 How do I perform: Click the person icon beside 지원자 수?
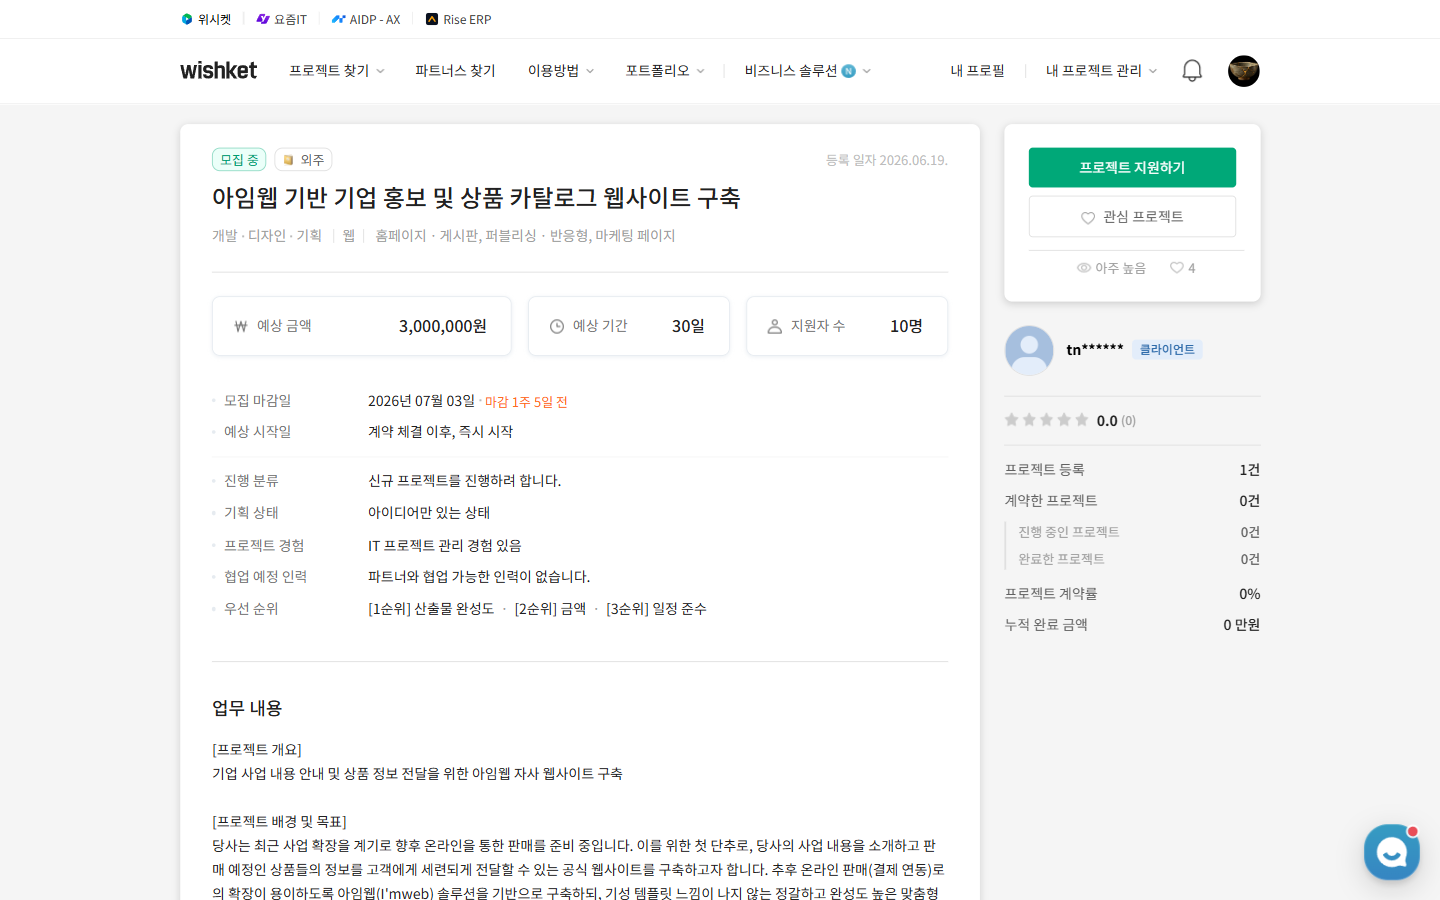click(774, 326)
